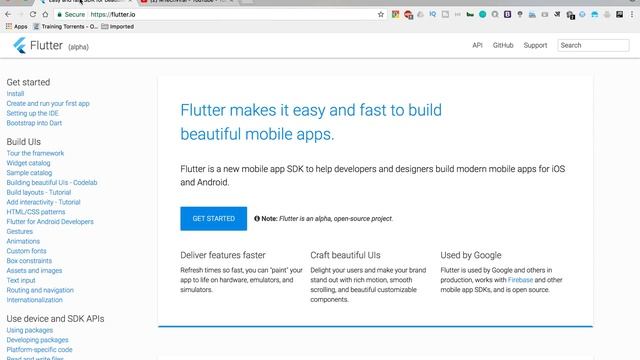Viewport: 640px width, 360px height.
Task: Open the Box constraints link
Action: (x=29, y=261)
